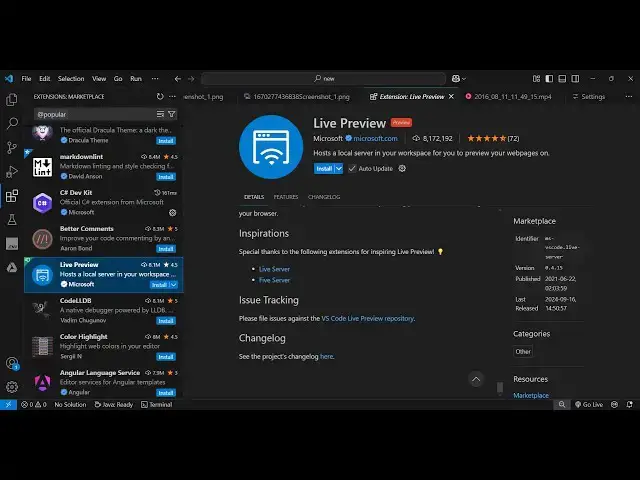Open VS Code Live Preview repository link
Viewport: 640px width, 480px height.
367,318
